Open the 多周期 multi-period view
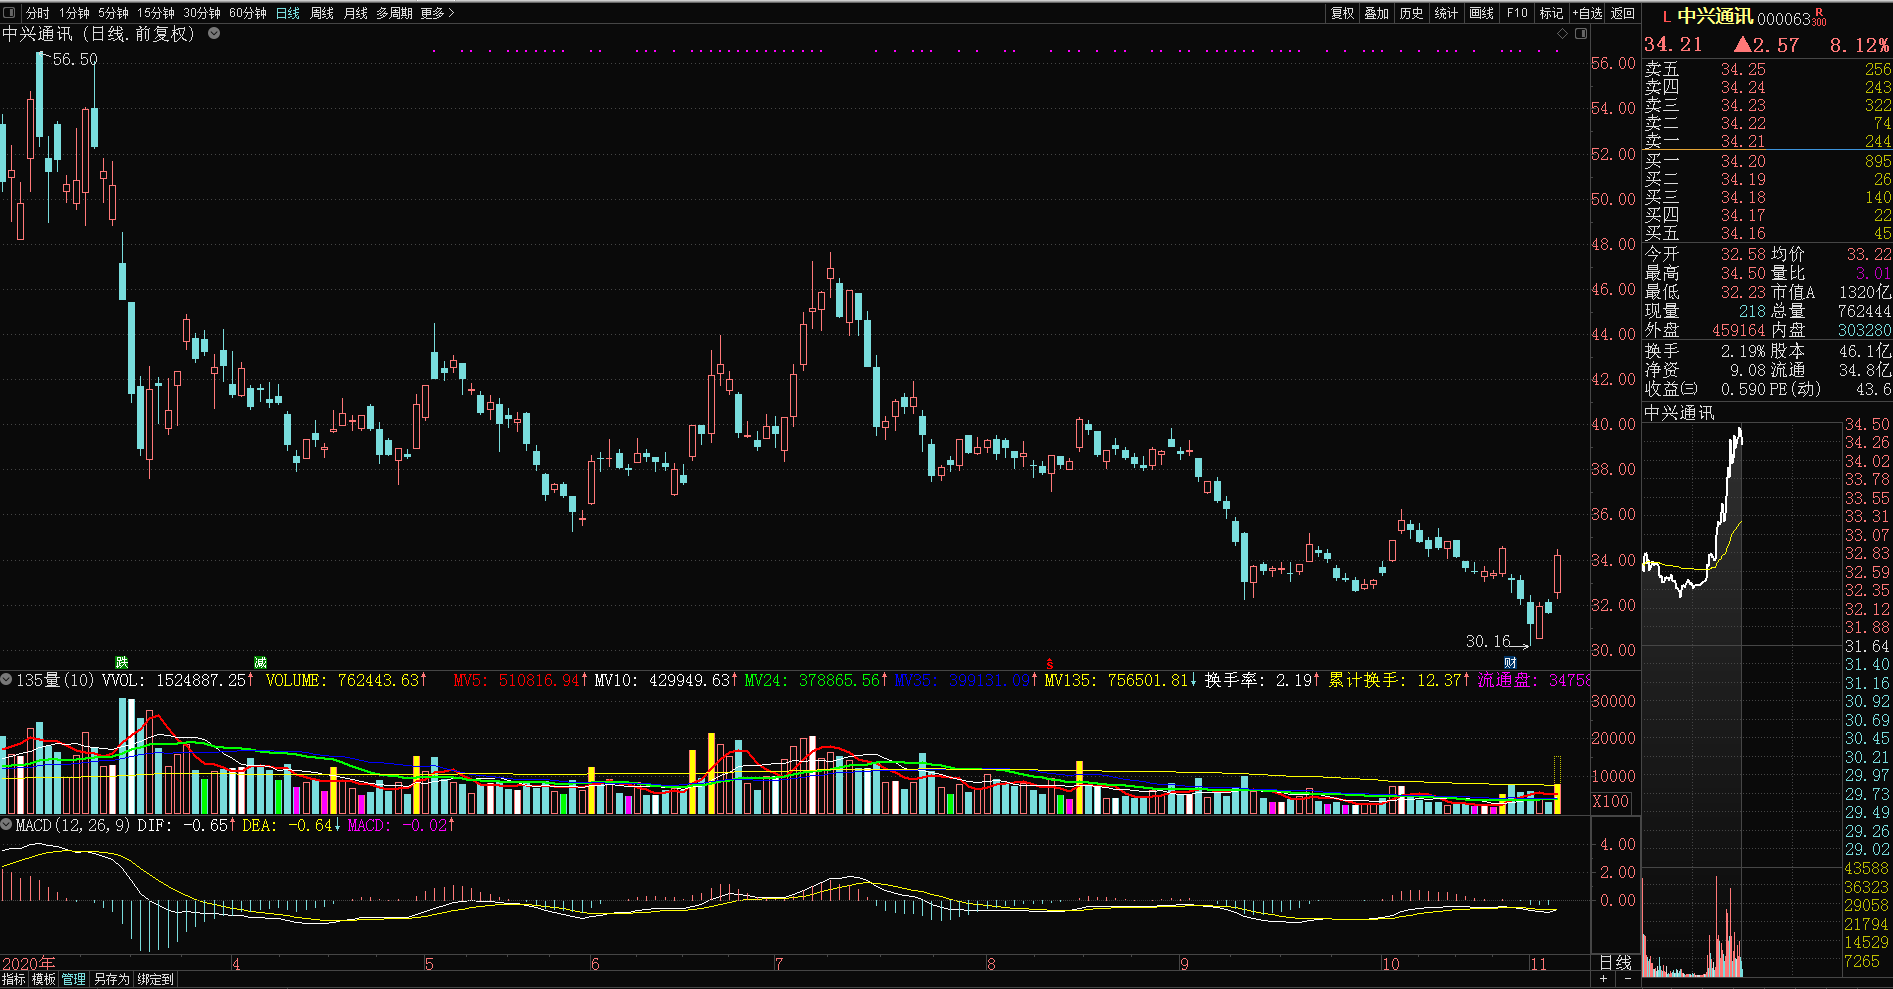This screenshot has width=1893, height=989. pos(394,13)
